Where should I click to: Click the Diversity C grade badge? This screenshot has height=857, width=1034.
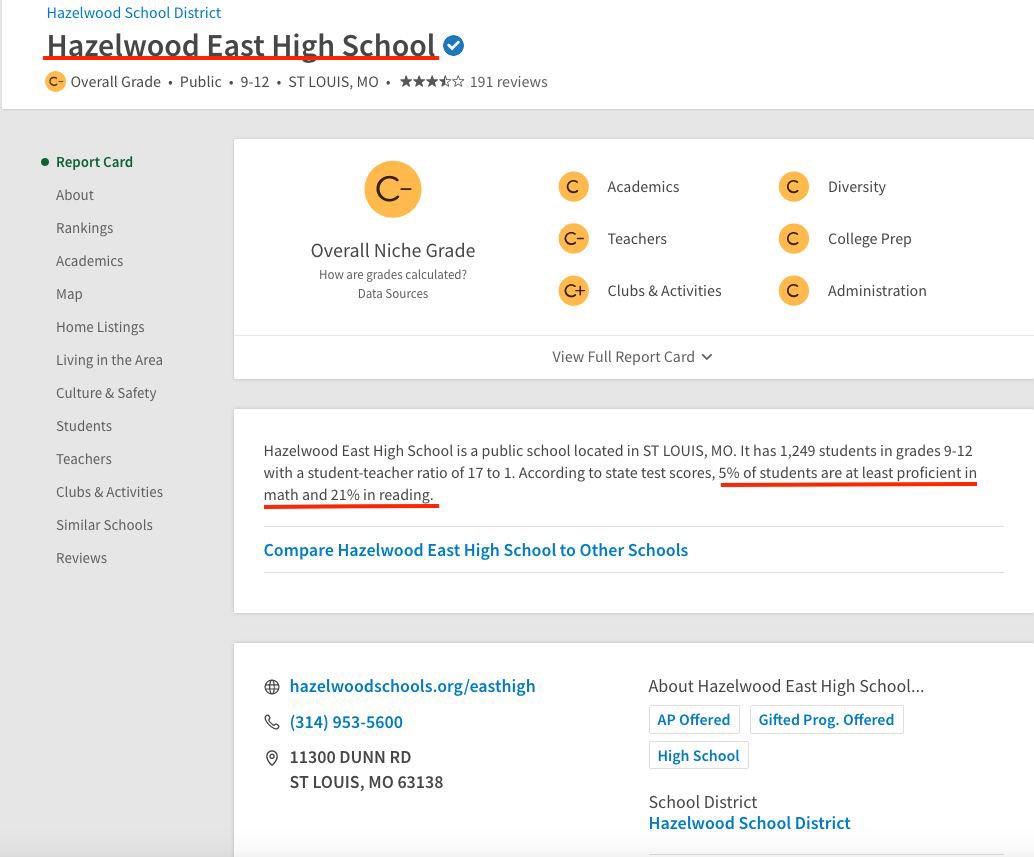pos(793,187)
